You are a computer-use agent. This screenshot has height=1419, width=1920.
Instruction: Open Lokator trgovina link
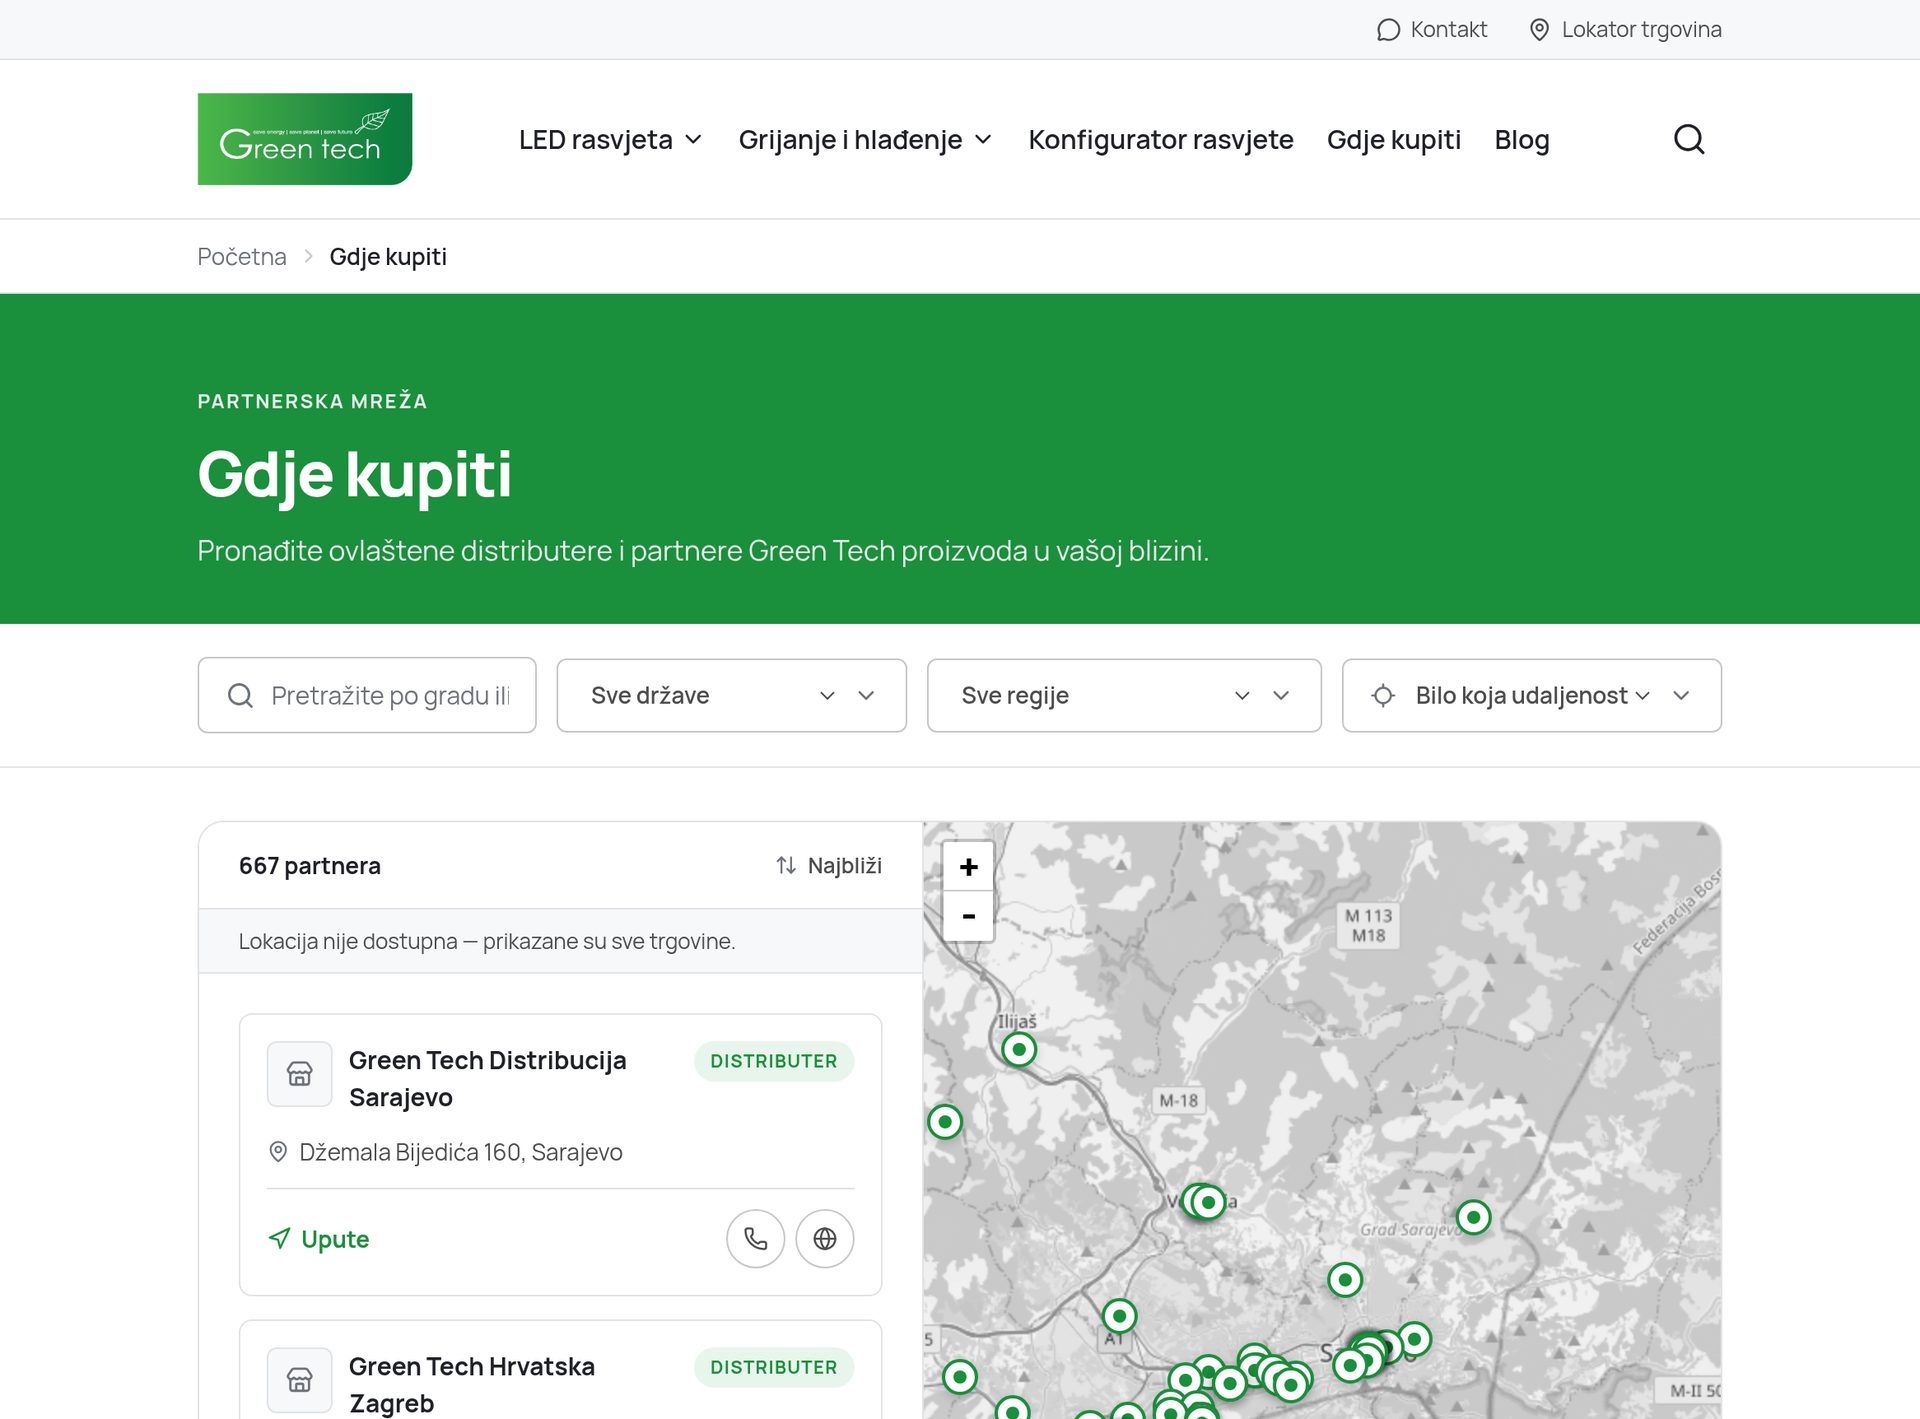1625,29
